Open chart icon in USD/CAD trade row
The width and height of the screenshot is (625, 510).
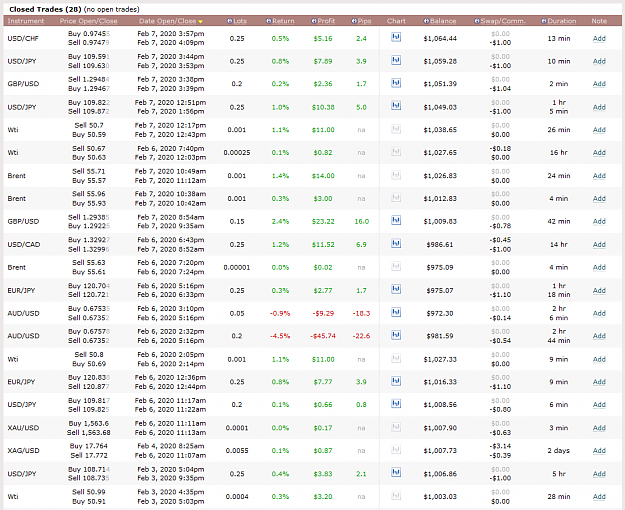pyautogui.click(x=396, y=243)
